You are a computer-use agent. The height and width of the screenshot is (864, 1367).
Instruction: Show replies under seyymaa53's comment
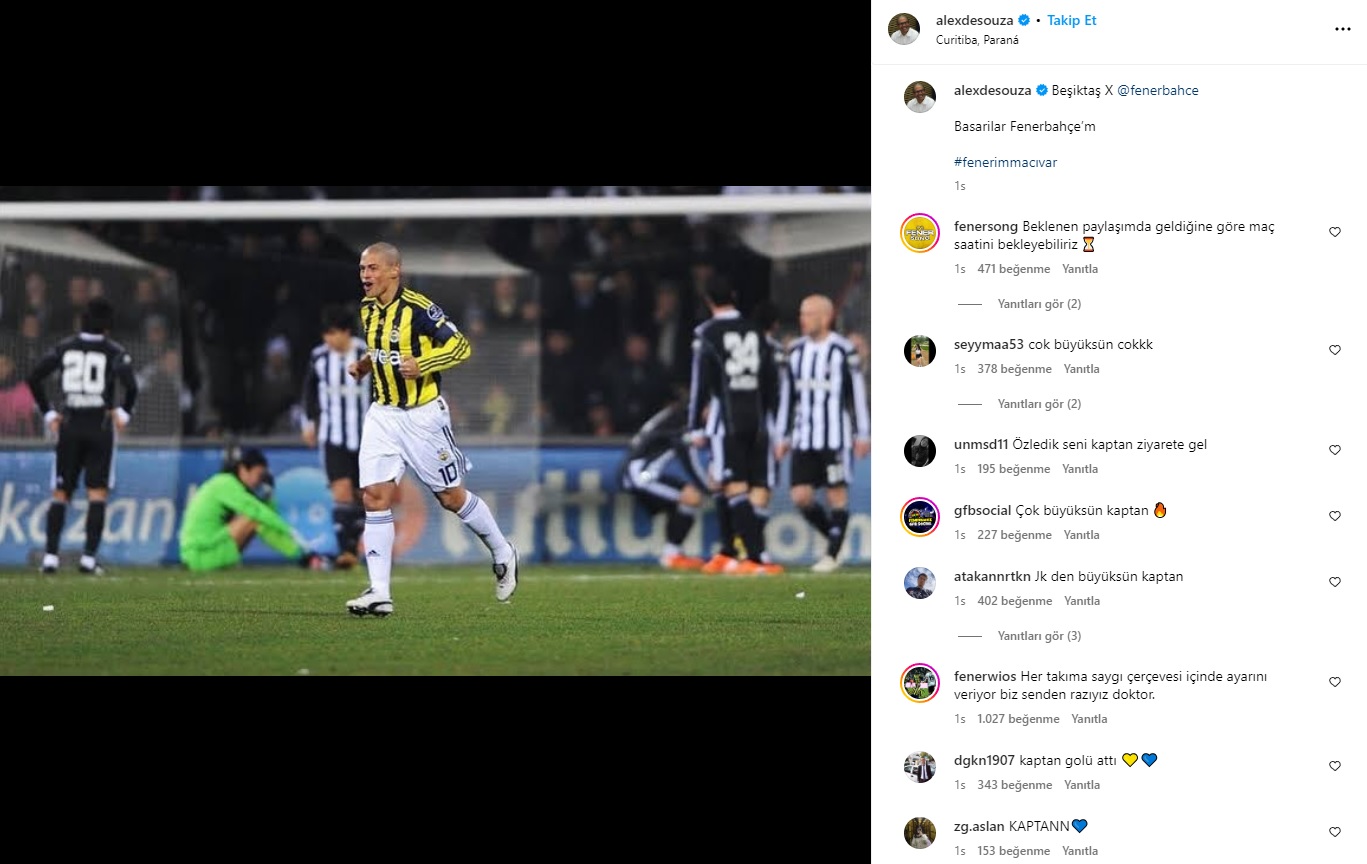click(x=1039, y=404)
